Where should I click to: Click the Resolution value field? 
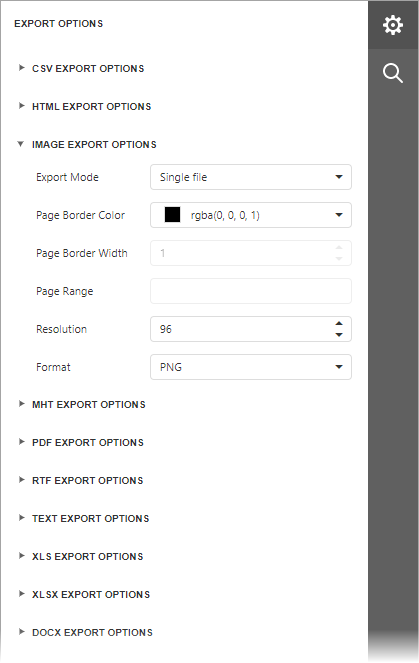pos(241,329)
